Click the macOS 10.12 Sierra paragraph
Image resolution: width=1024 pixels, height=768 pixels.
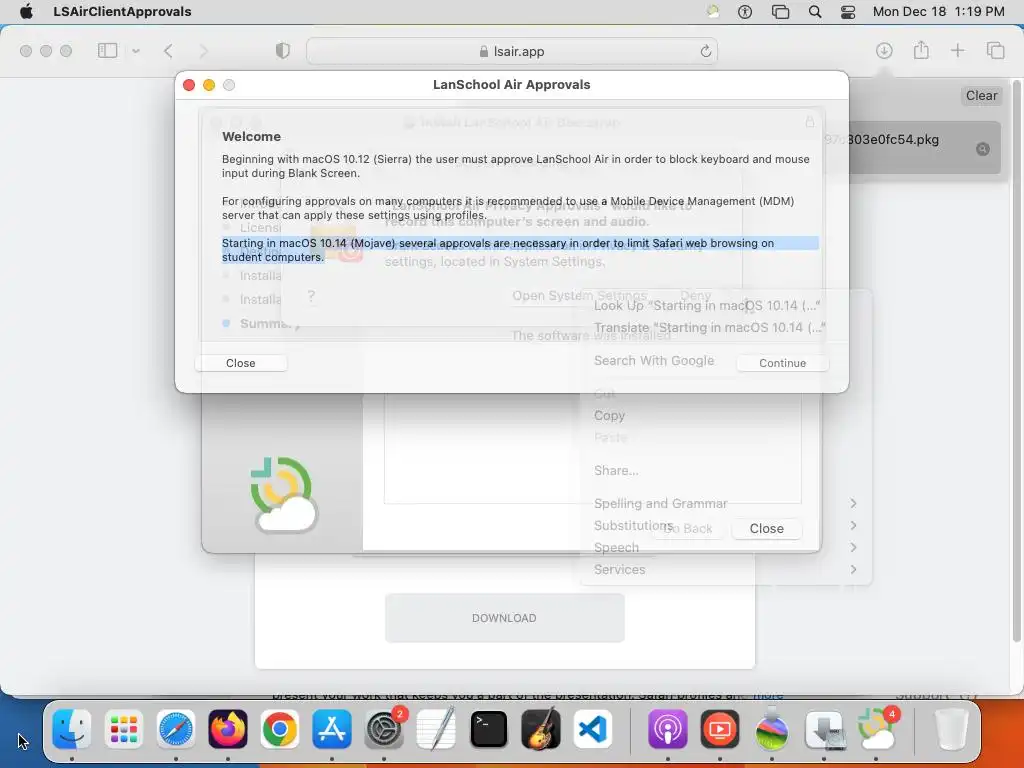pos(515,166)
